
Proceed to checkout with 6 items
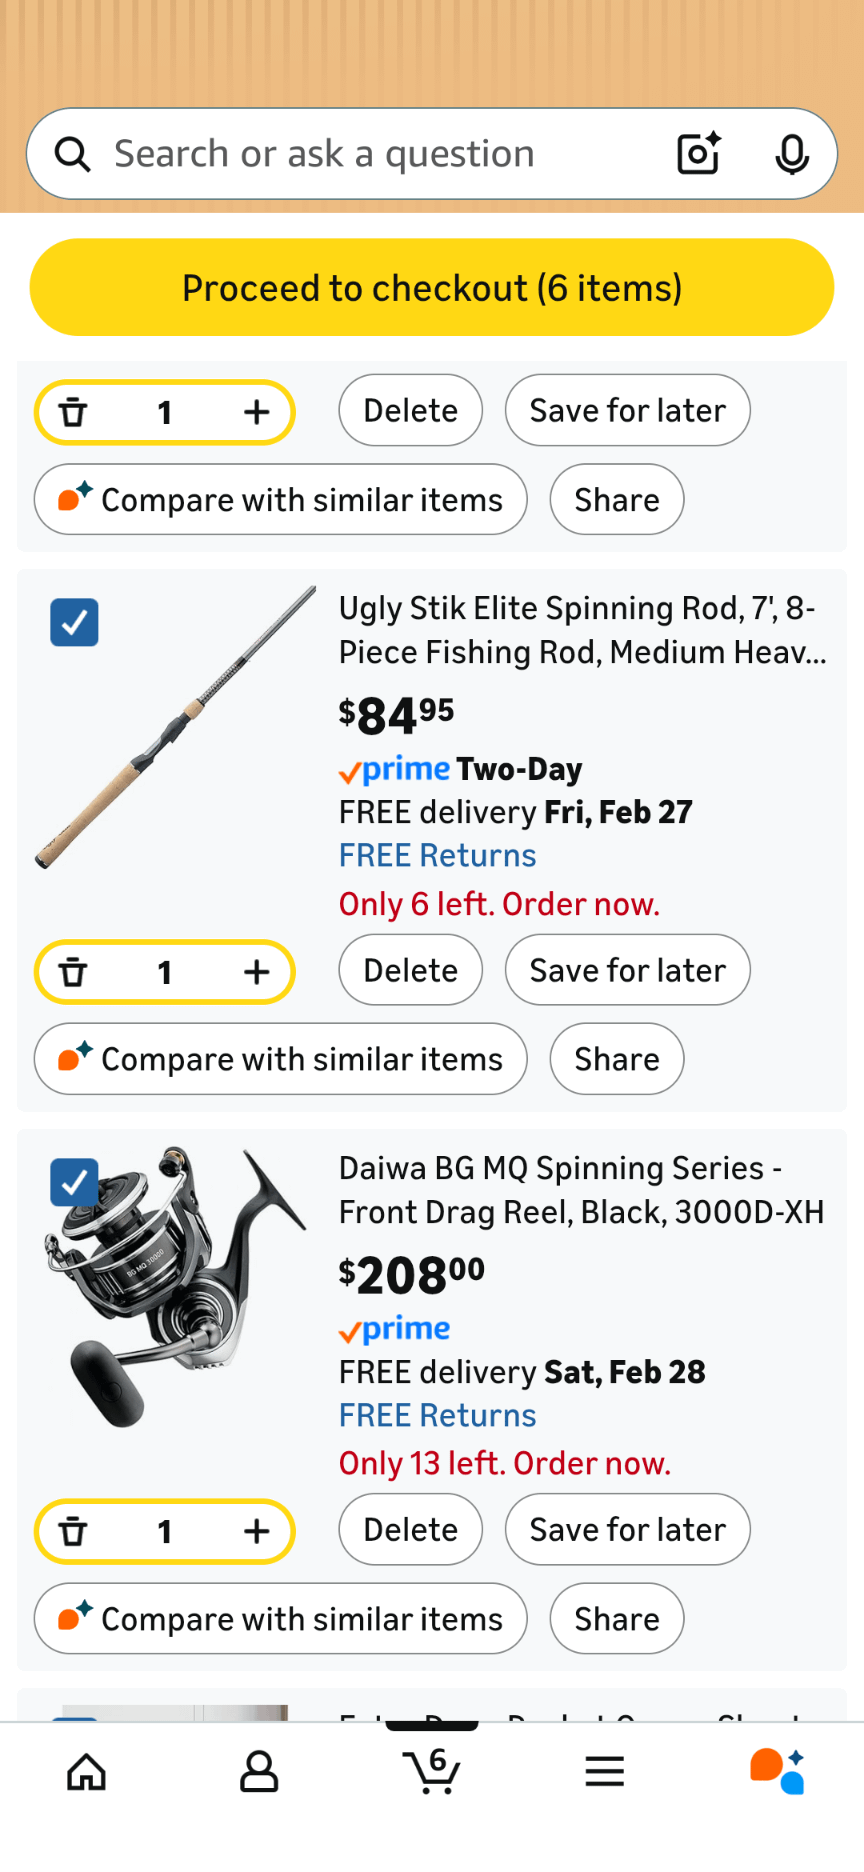pos(432,288)
